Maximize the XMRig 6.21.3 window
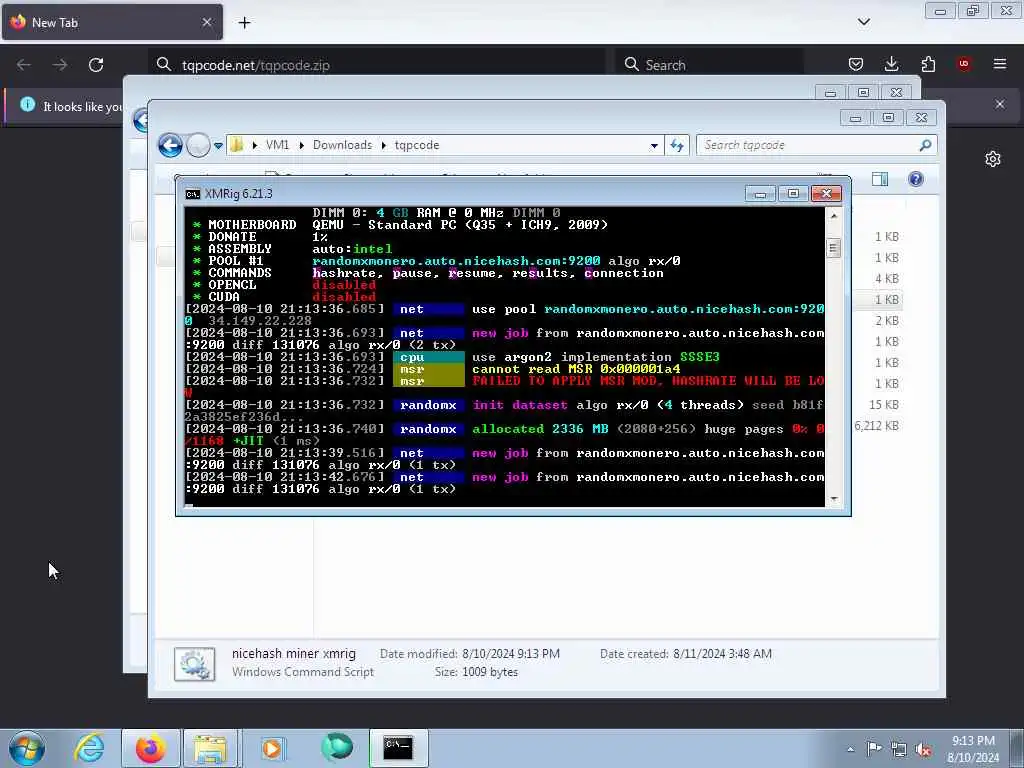This screenshot has width=1024, height=768. tap(793, 194)
